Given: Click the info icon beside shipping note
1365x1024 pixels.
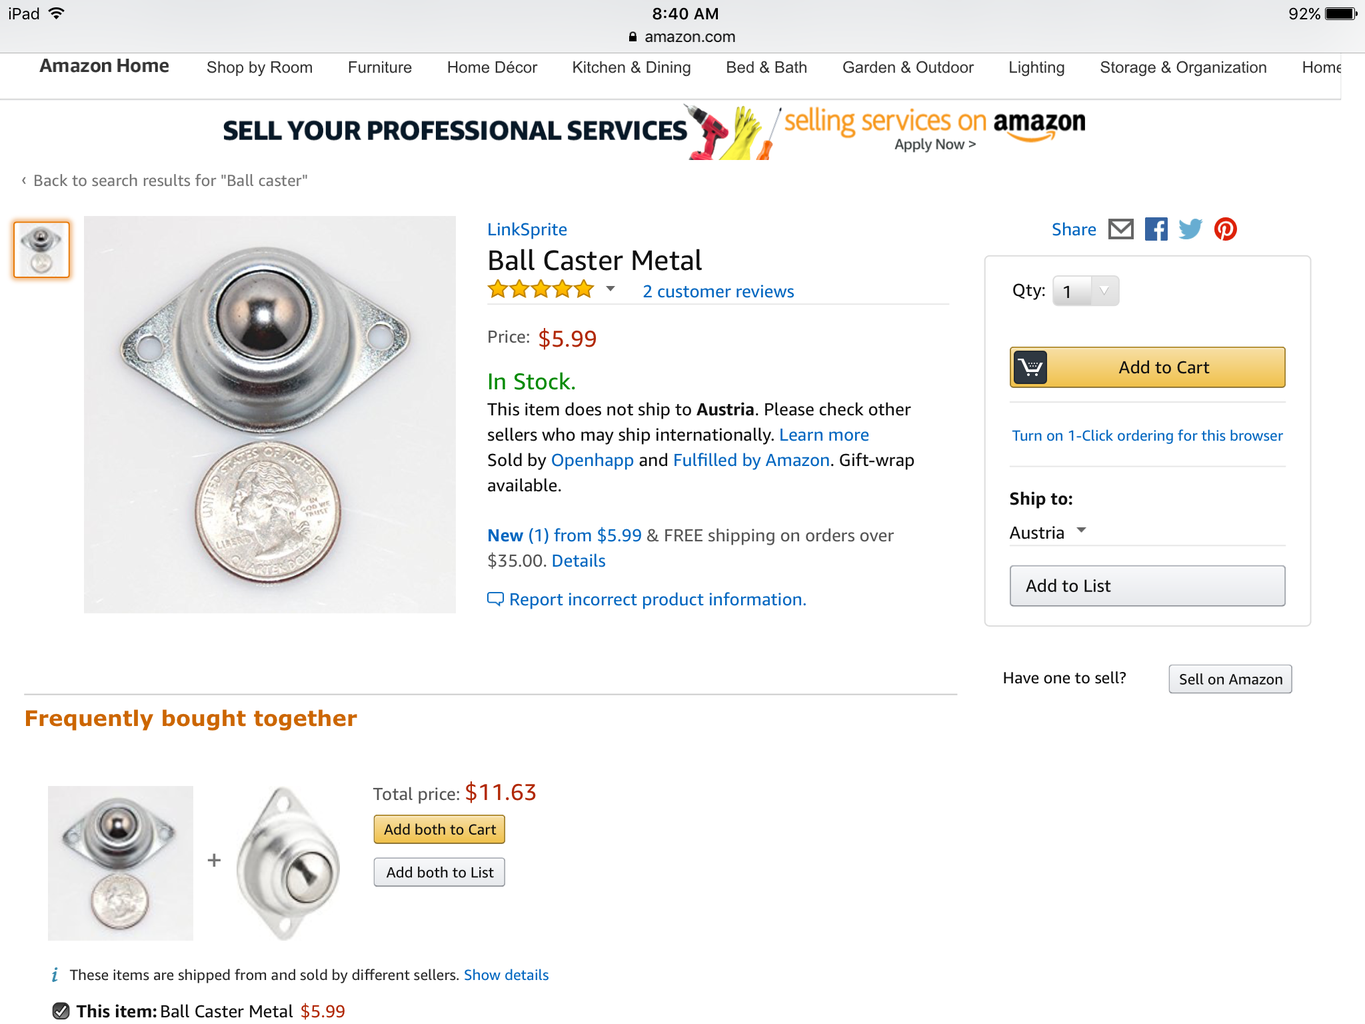Looking at the screenshot, I should (55, 975).
